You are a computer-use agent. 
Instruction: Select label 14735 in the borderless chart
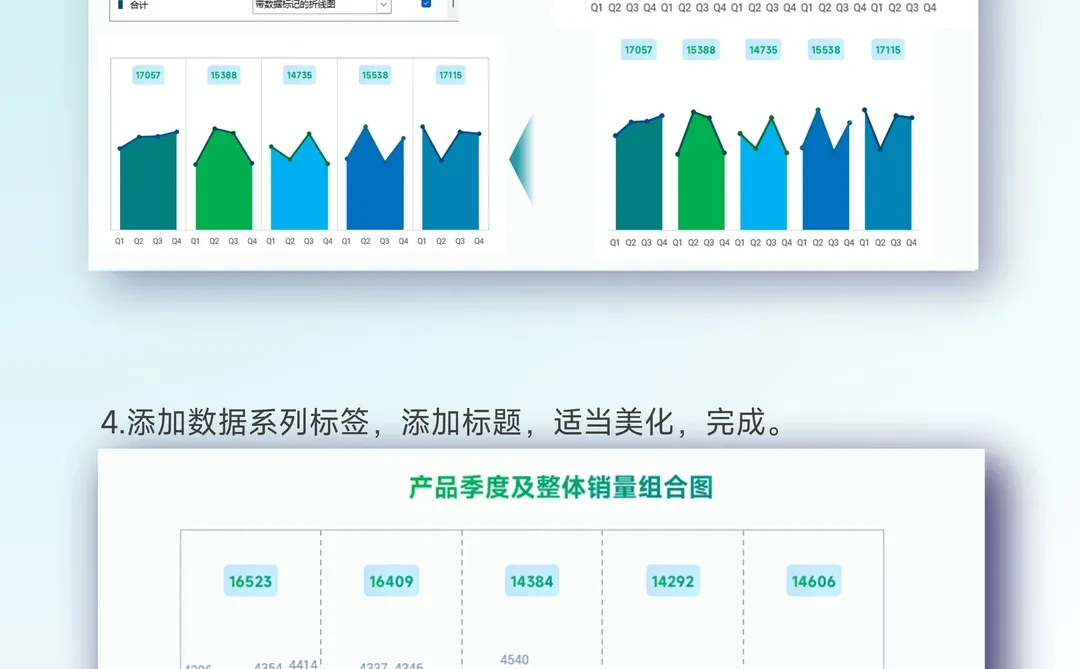[x=763, y=50]
